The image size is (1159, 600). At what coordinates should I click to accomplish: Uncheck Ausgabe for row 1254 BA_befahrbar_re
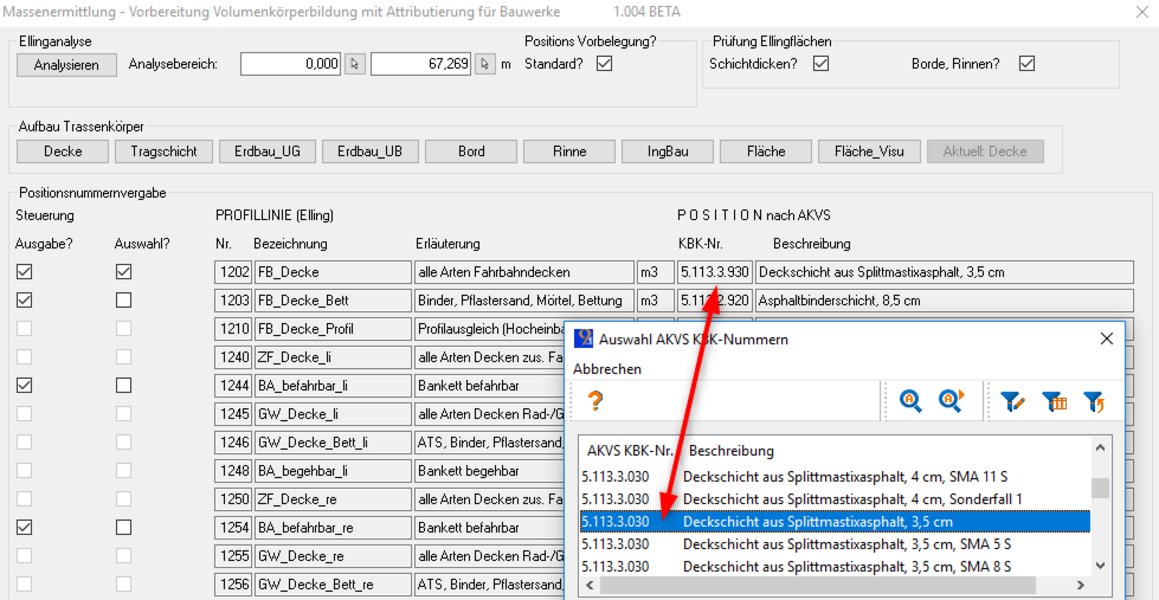pyautogui.click(x=24, y=528)
